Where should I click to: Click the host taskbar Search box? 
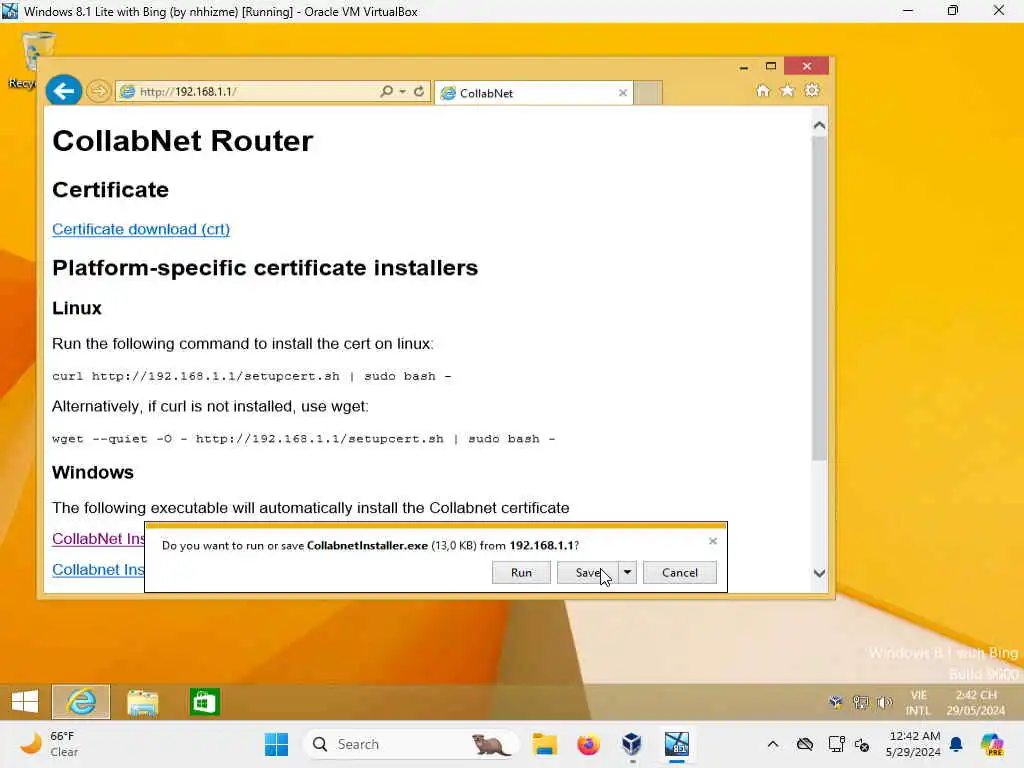[411, 744]
